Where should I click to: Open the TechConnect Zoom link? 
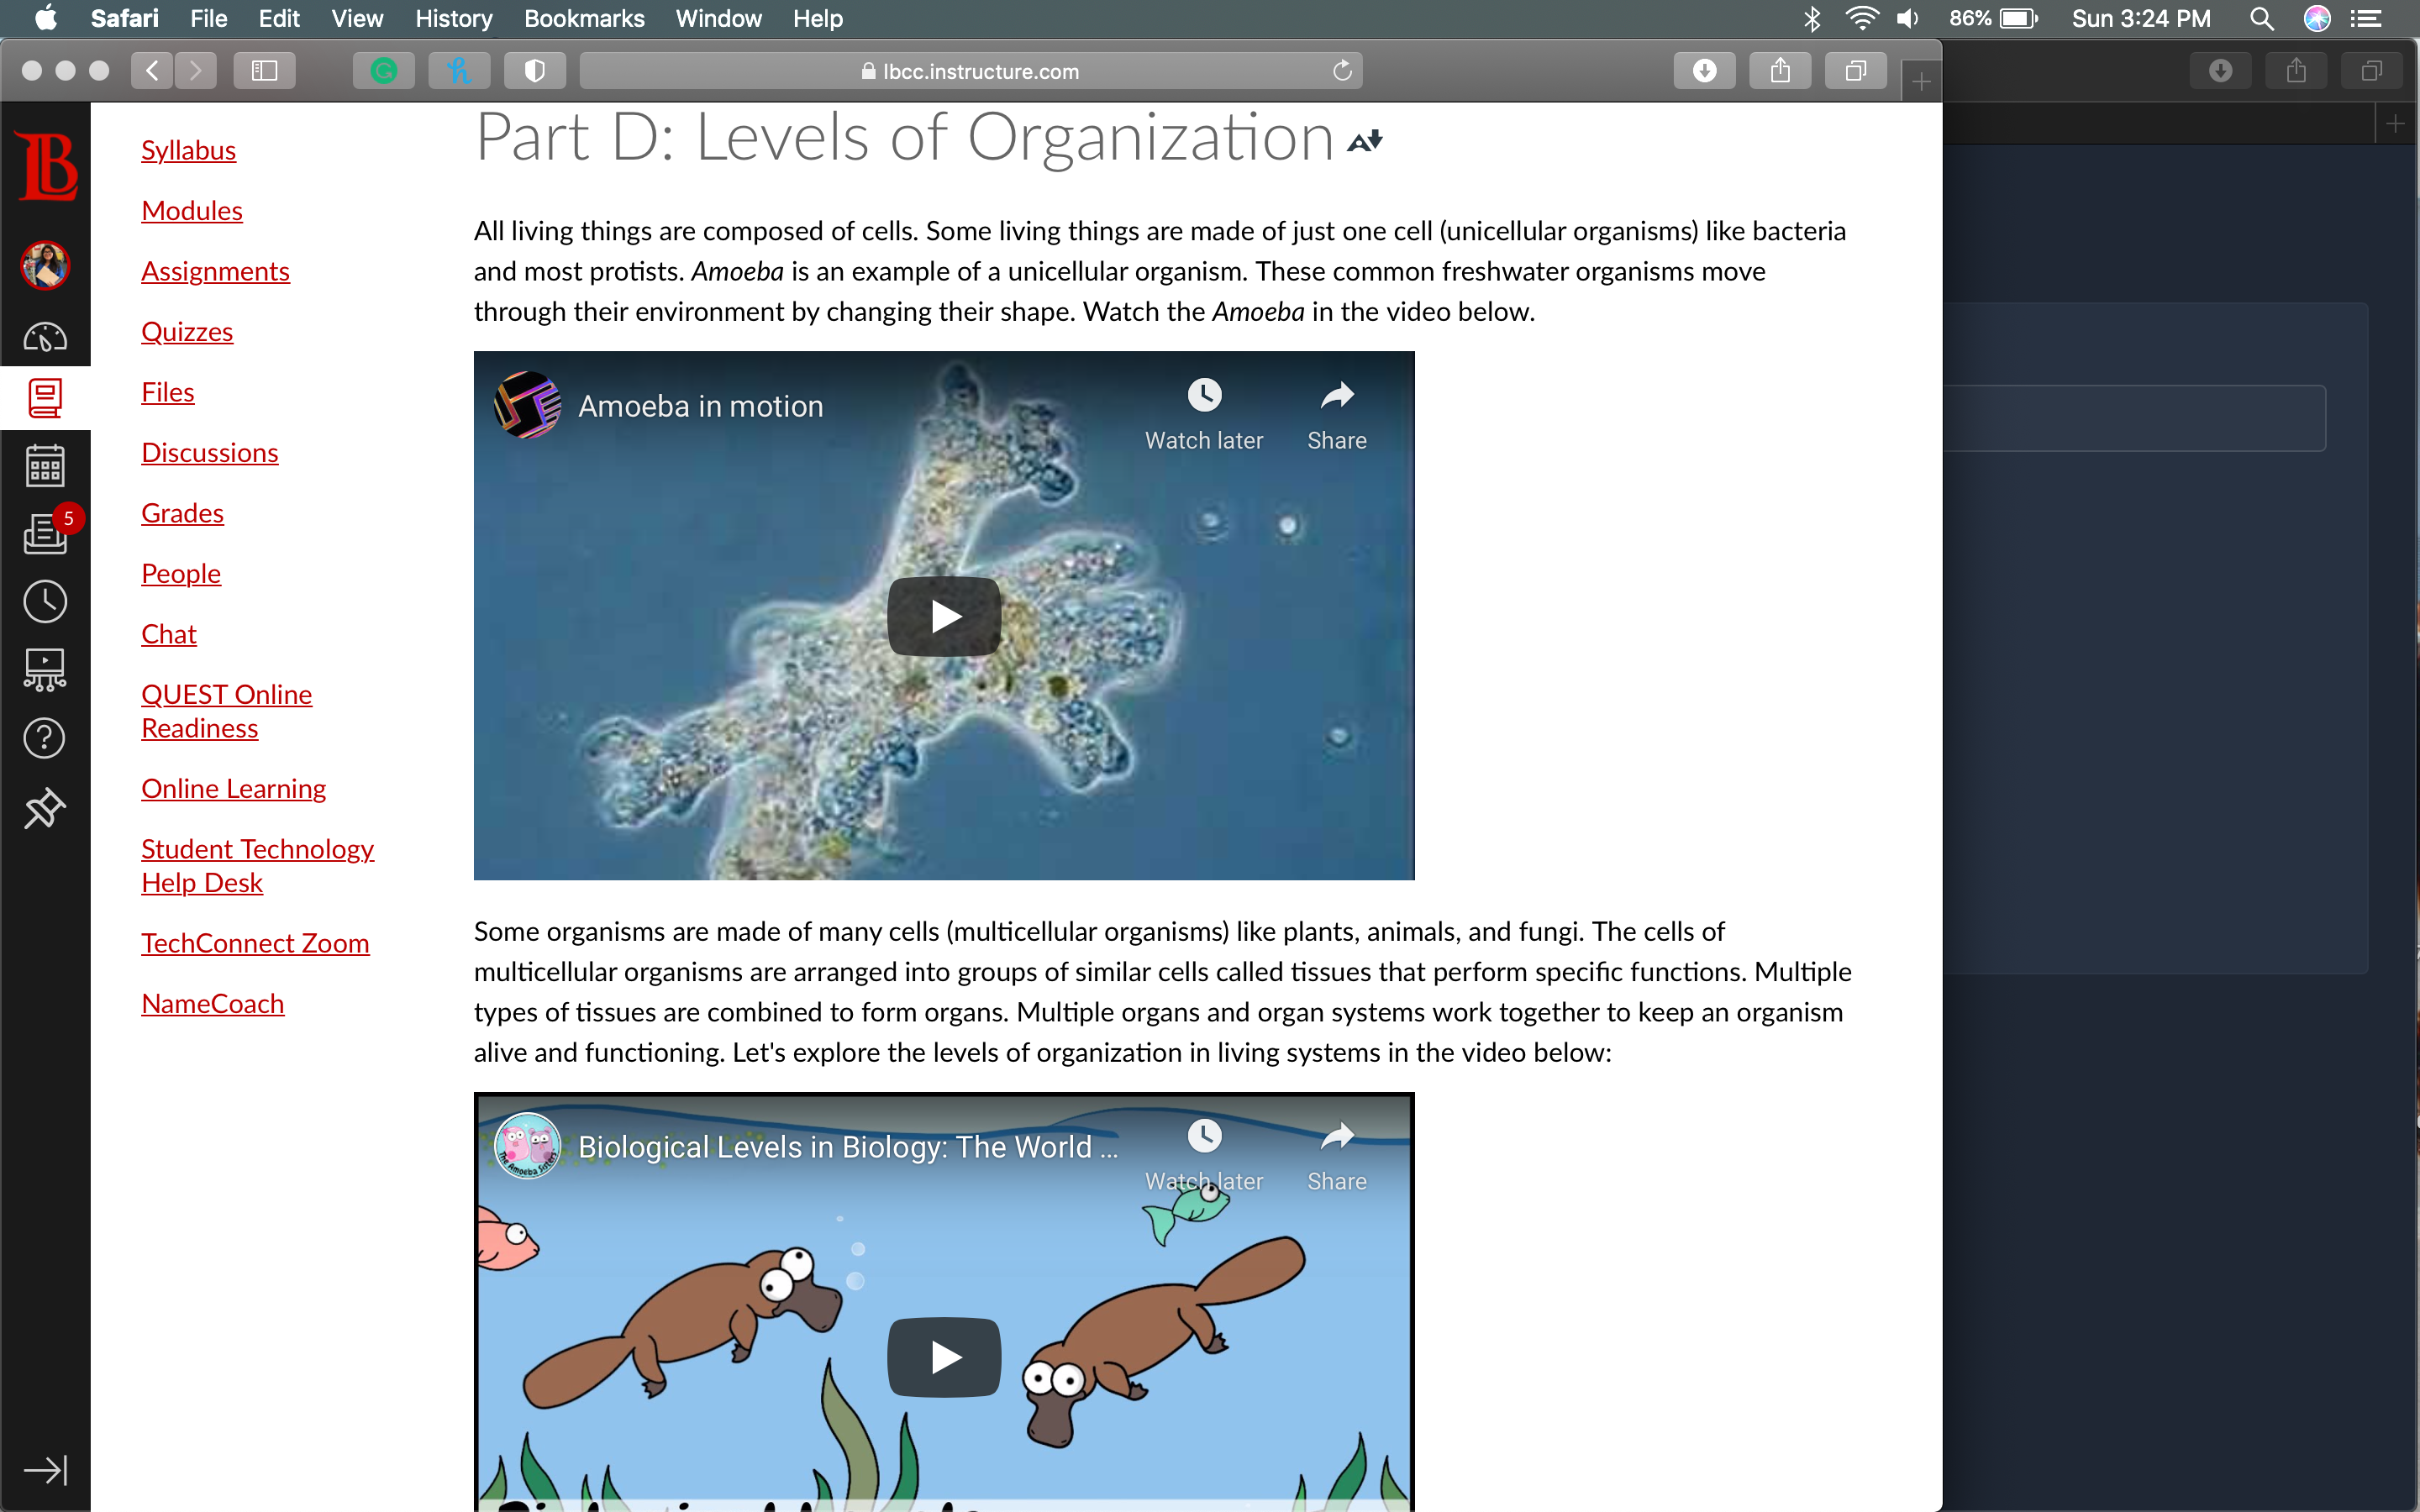coord(255,943)
